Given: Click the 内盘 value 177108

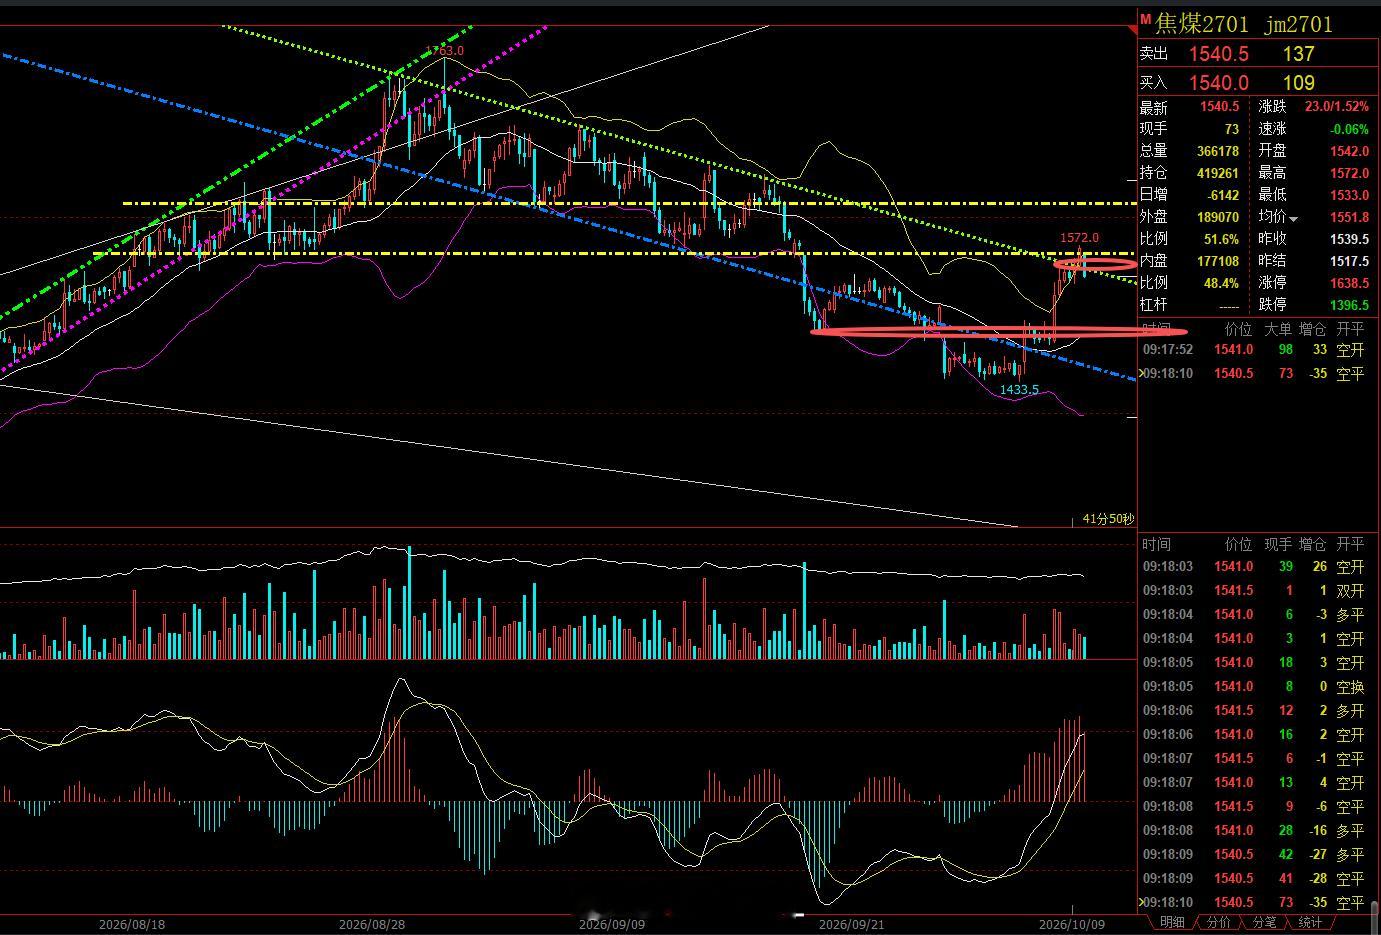Looking at the screenshot, I should (x=1217, y=260).
